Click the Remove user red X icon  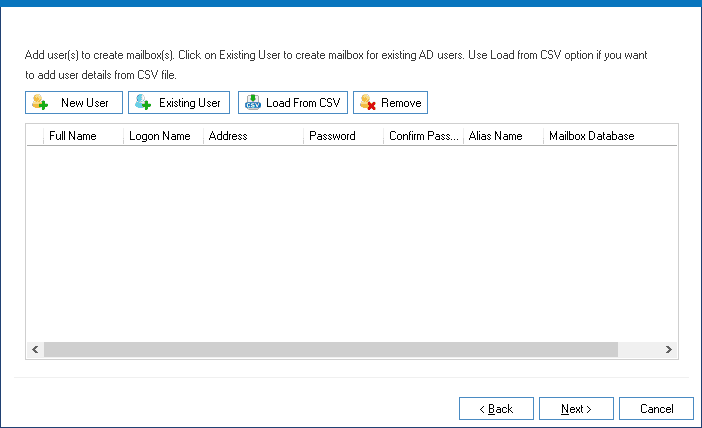pos(368,102)
